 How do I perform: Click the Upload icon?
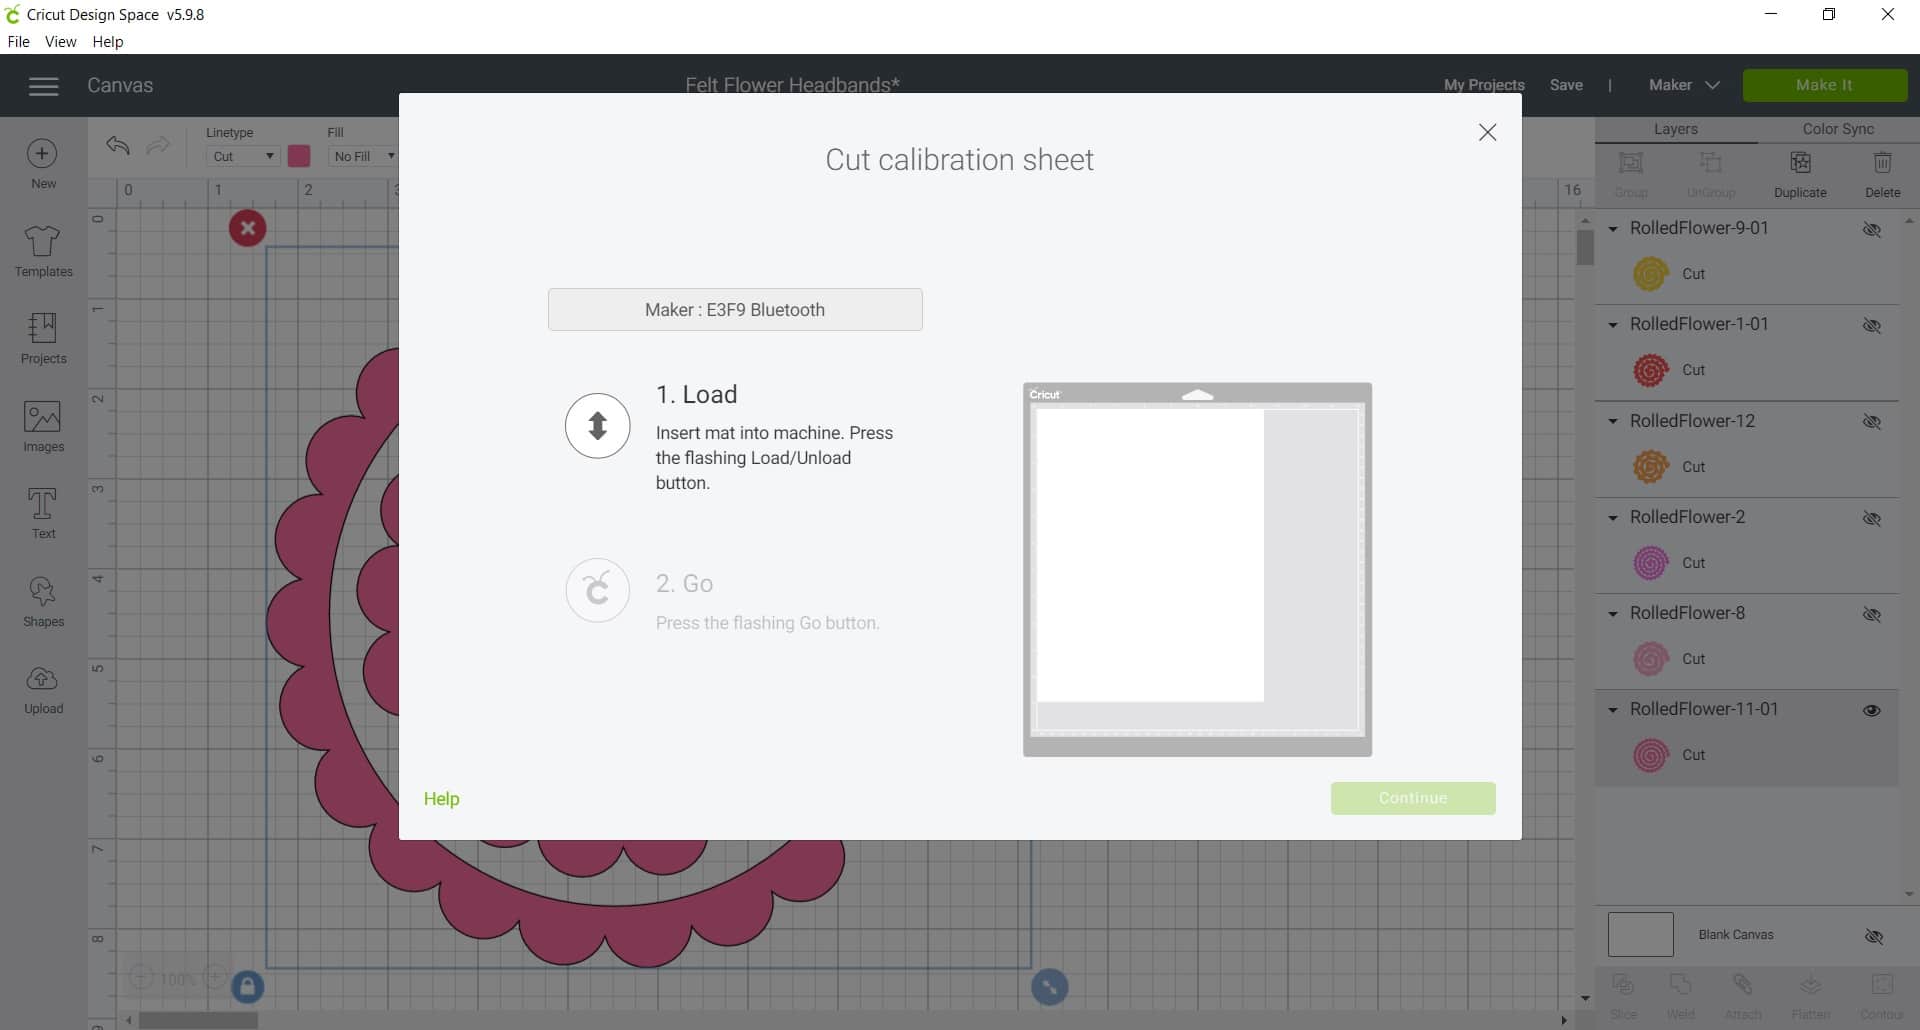pyautogui.click(x=42, y=687)
